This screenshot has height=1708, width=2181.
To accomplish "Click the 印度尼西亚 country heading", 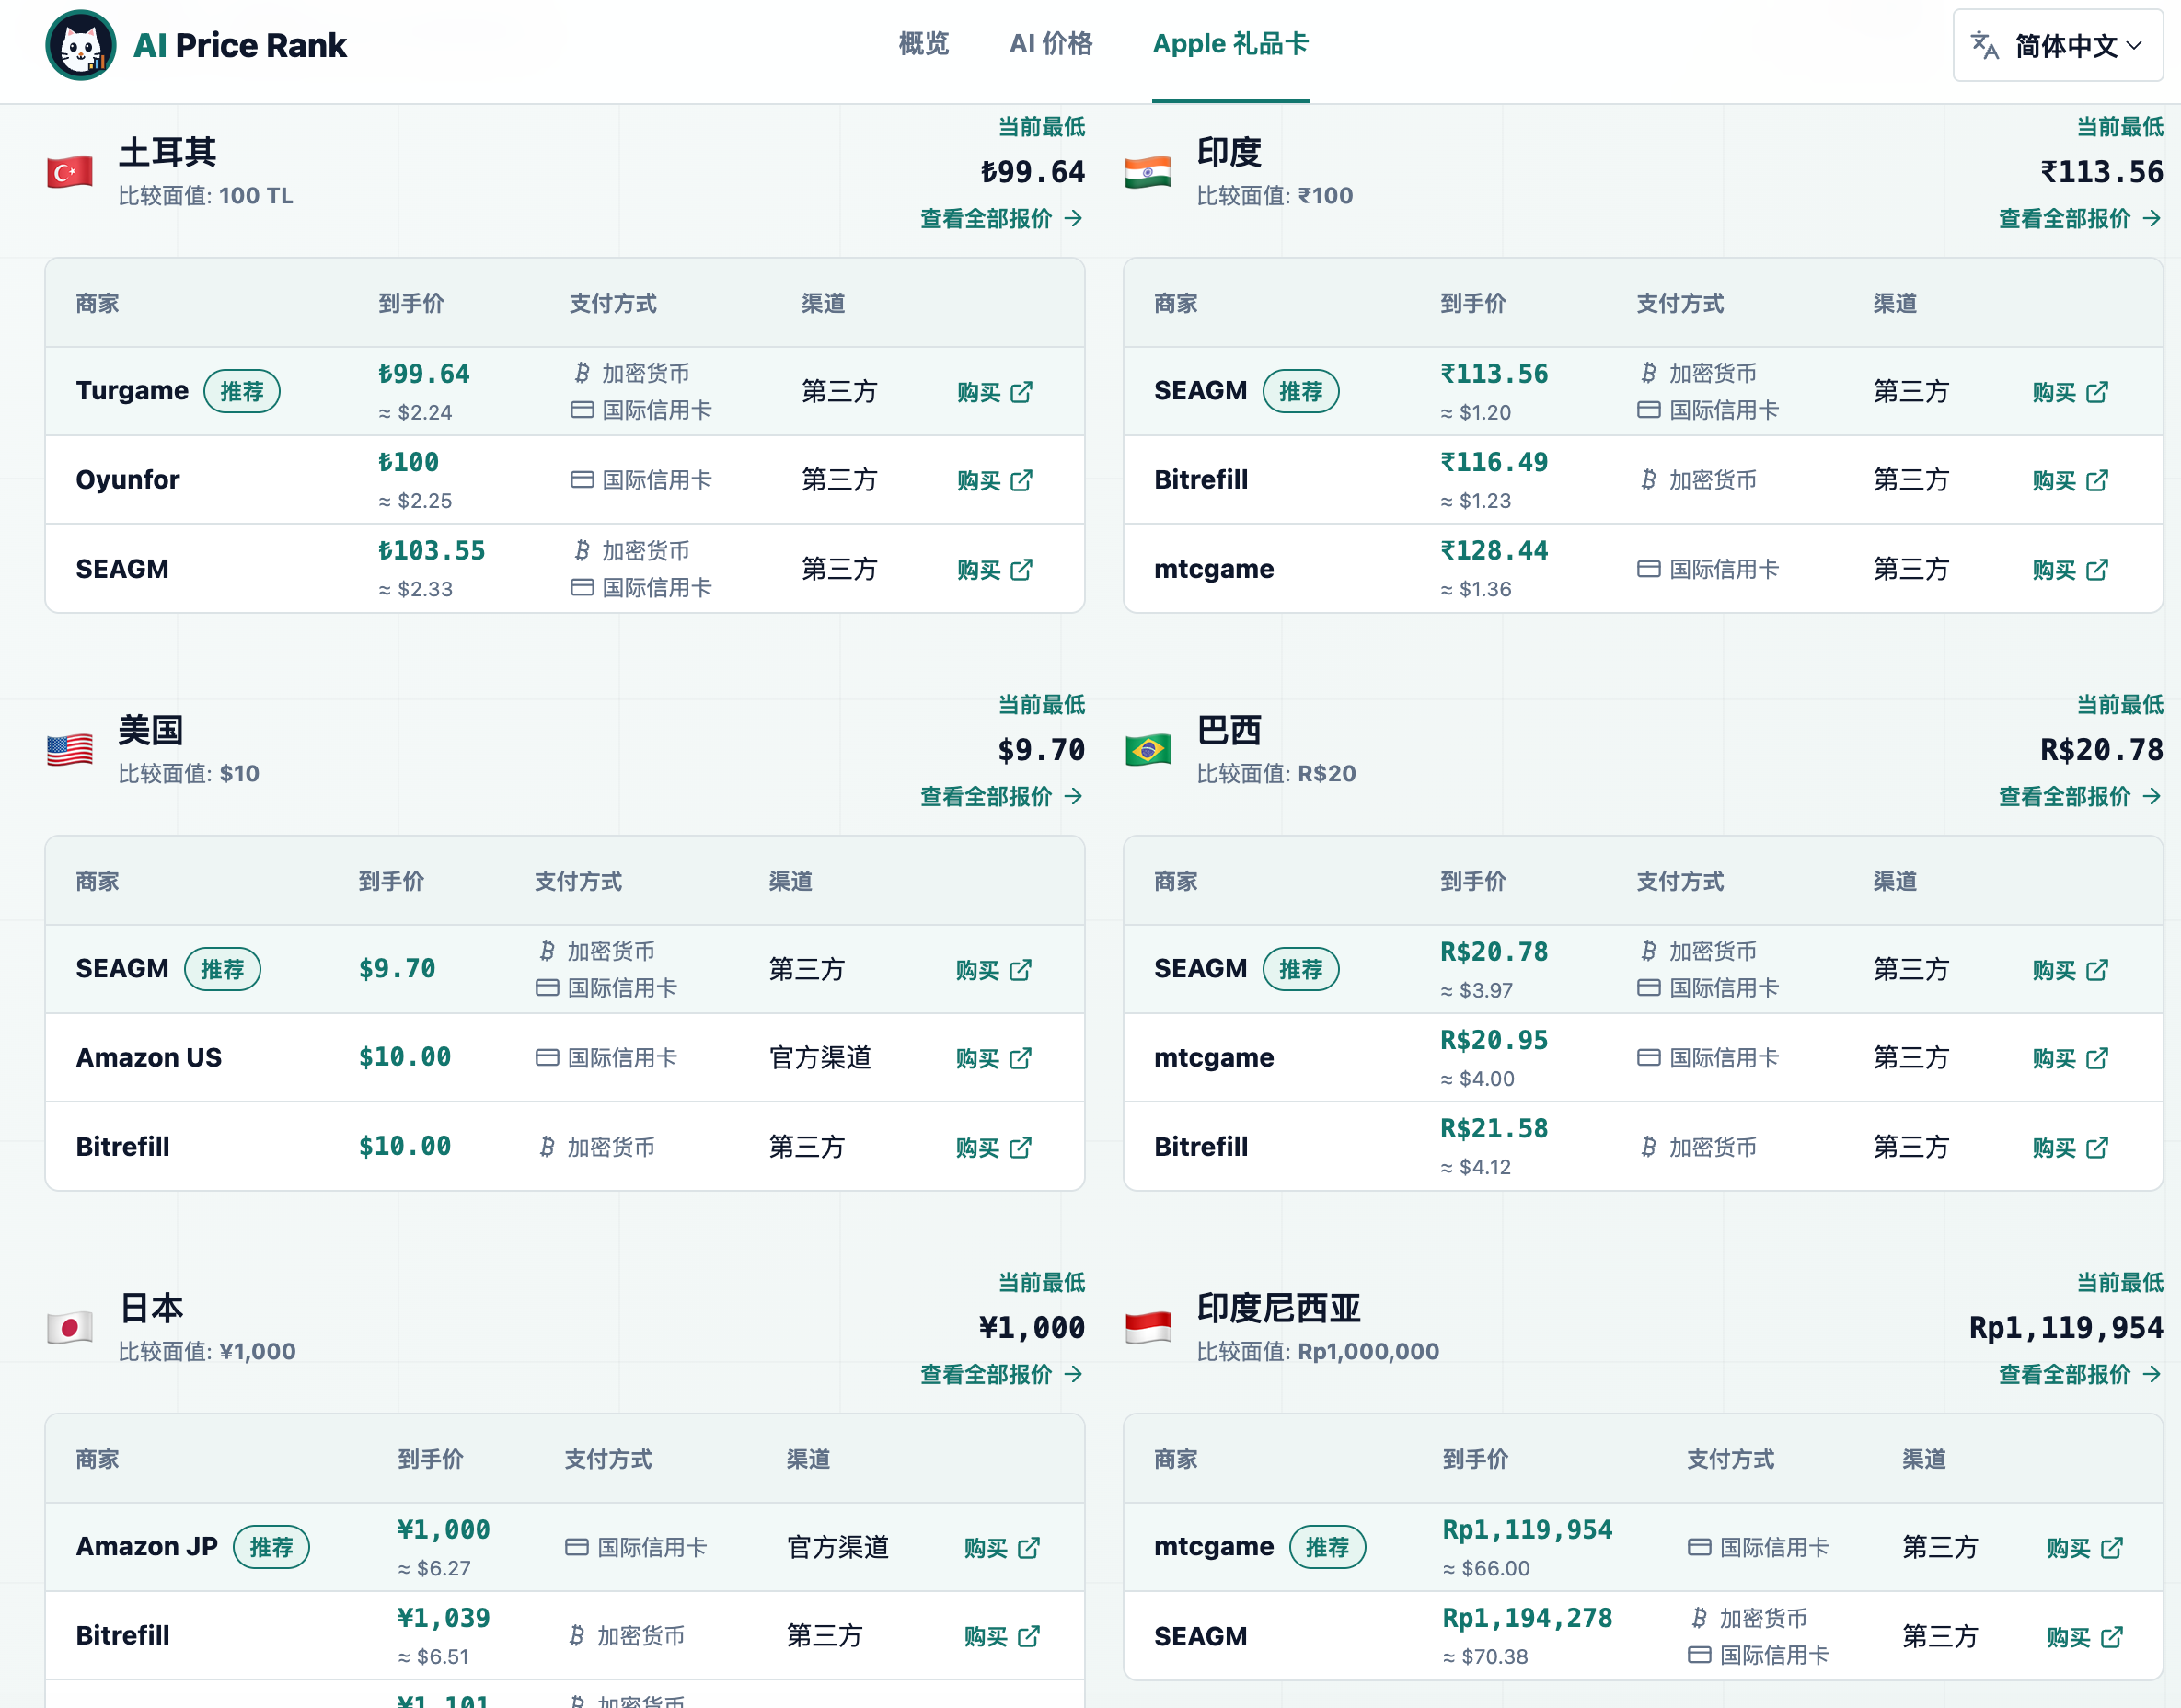I will pos(1279,1308).
